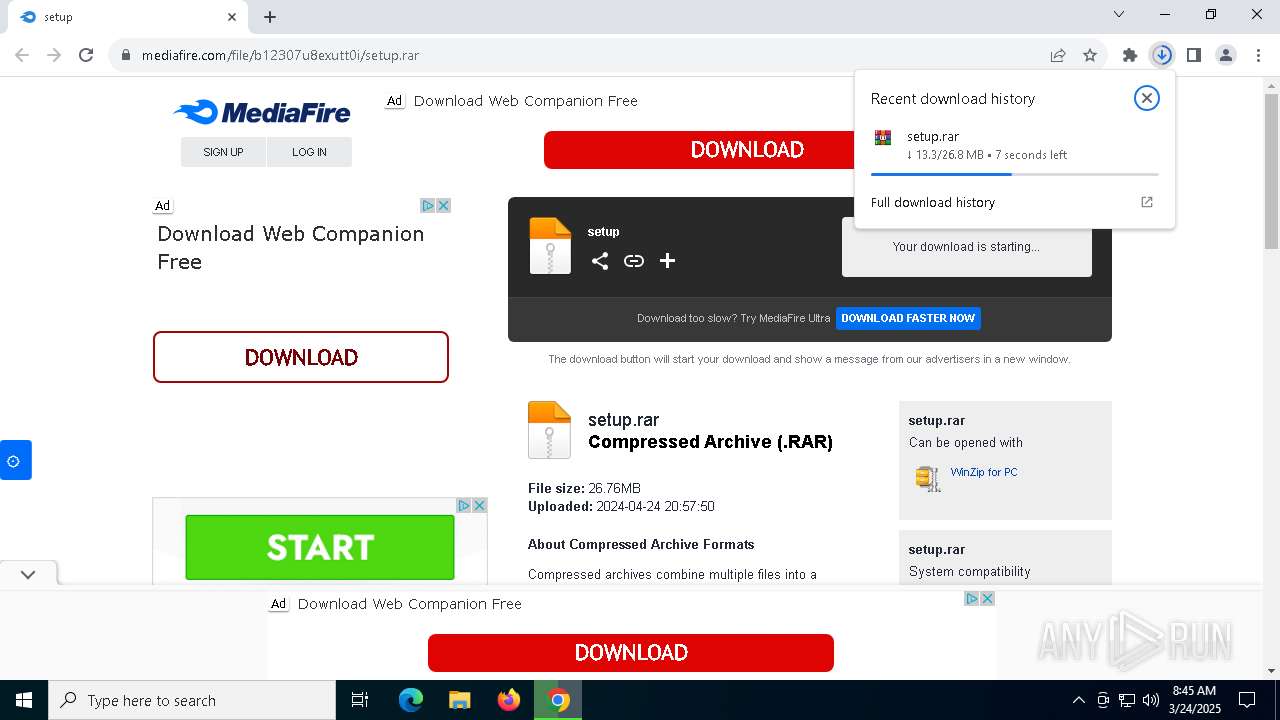This screenshot has height=720, width=1280.
Task: Click the Ad label next to bottom banner text
Action: 278,604
